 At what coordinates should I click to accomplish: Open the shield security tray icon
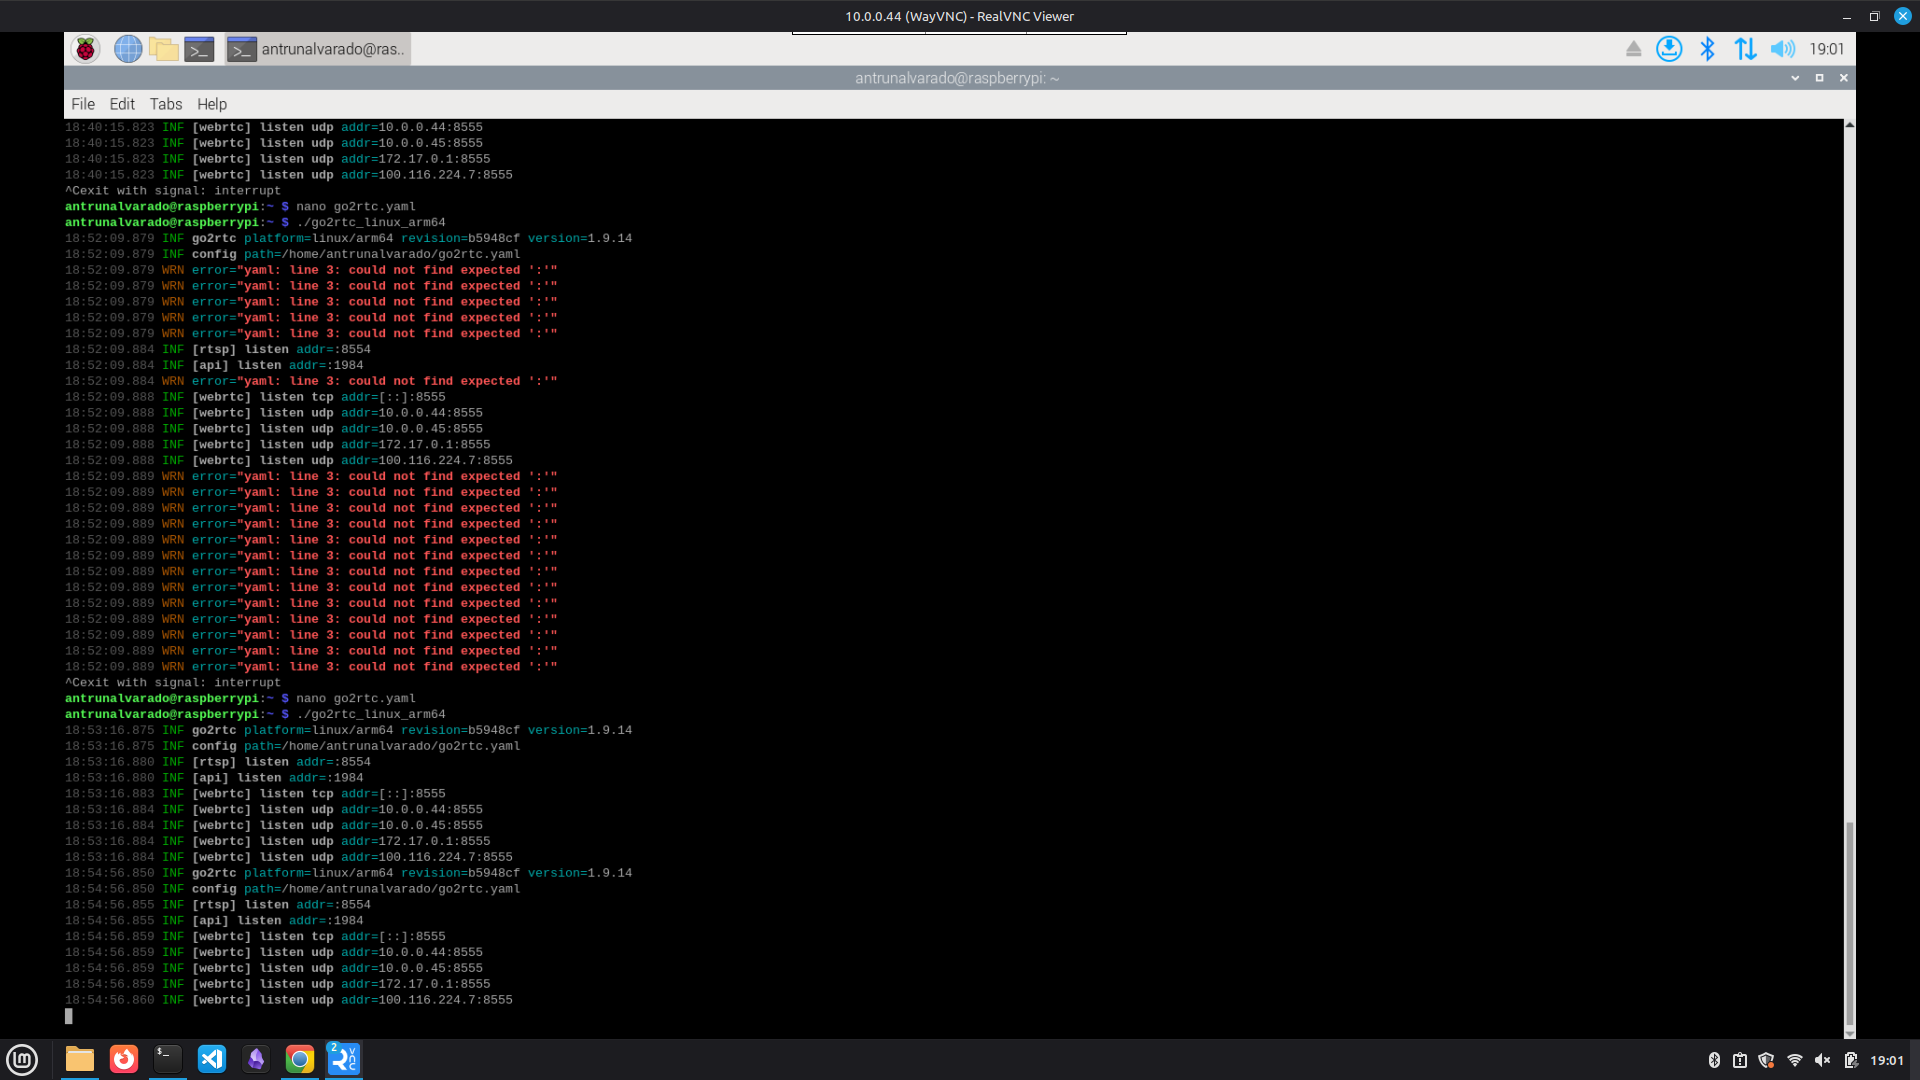pyautogui.click(x=1767, y=1060)
